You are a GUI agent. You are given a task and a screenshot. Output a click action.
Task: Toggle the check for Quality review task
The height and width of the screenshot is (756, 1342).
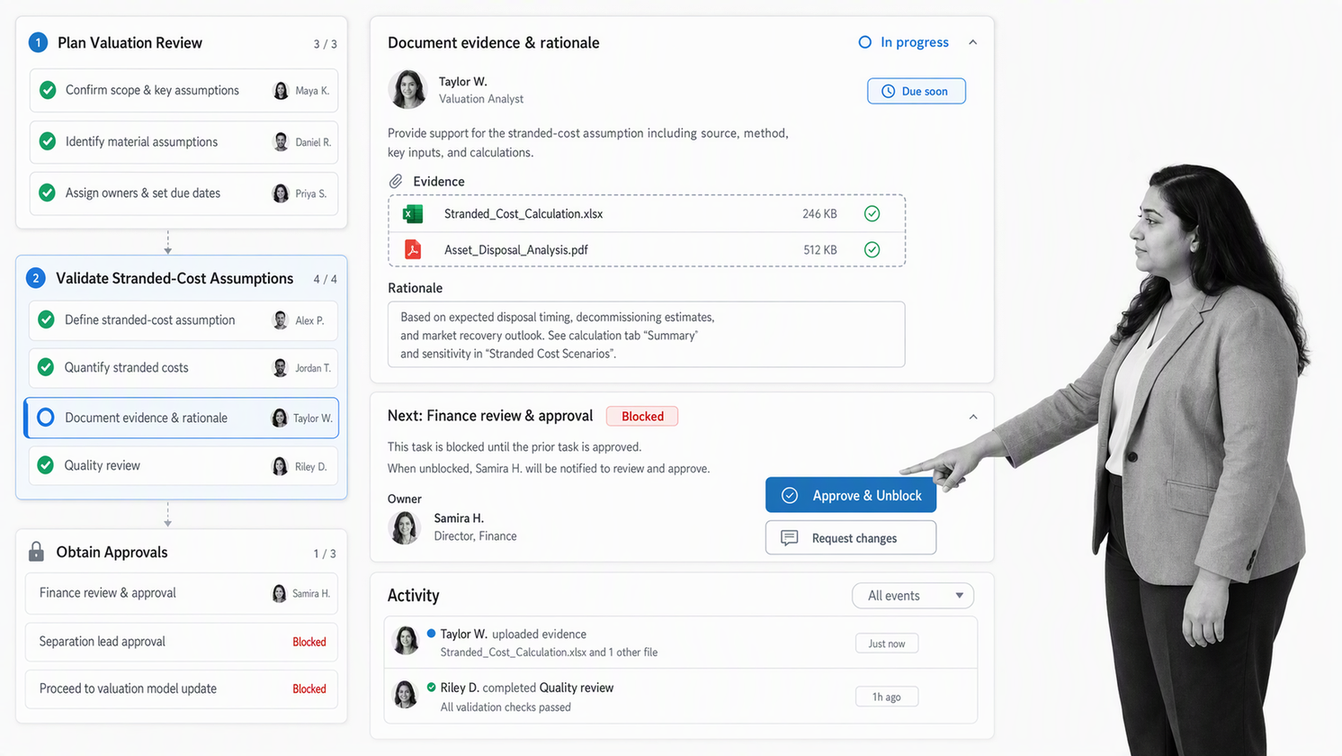(x=46, y=465)
